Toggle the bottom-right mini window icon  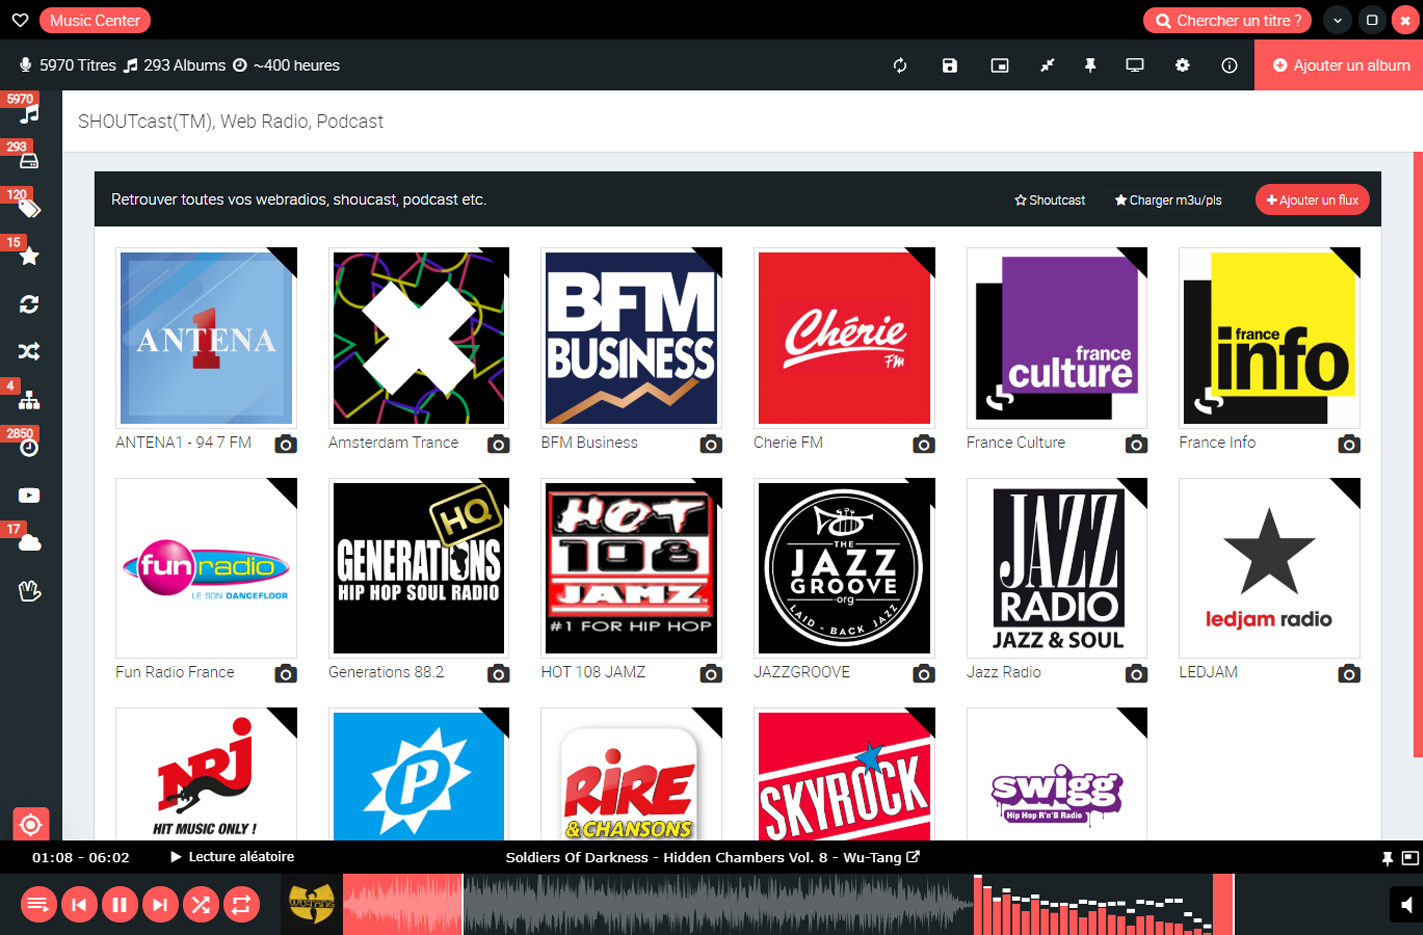coord(1410,858)
